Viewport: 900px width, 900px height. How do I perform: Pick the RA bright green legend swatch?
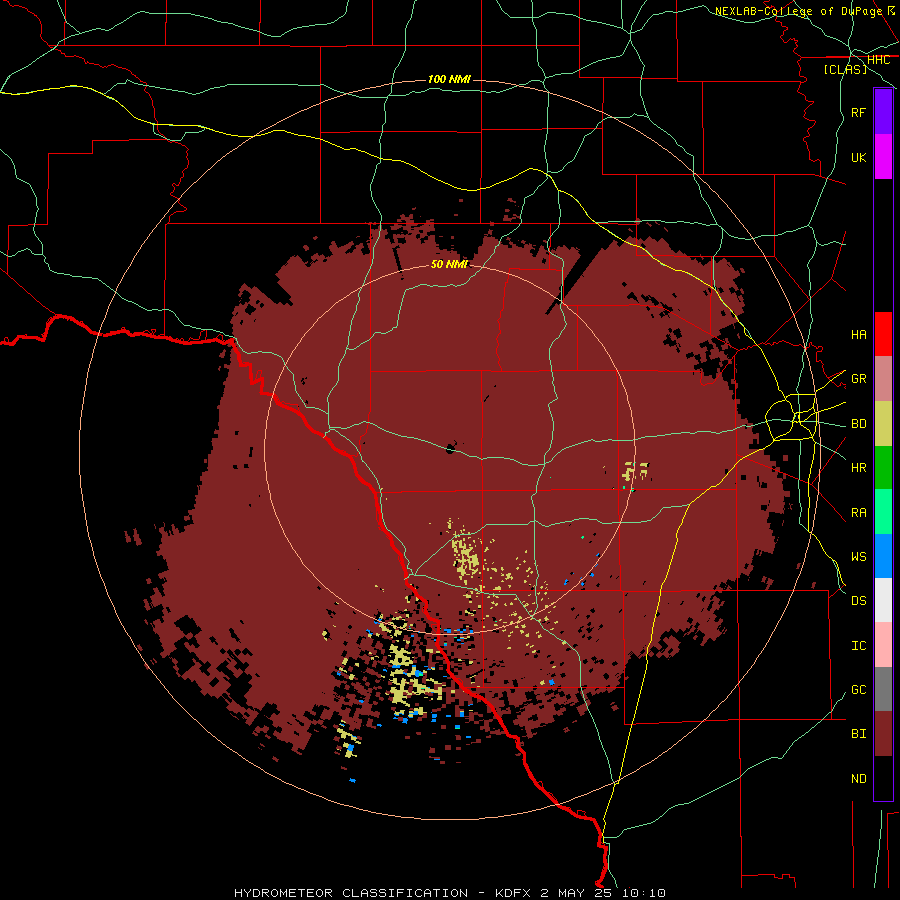click(x=883, y=512)
